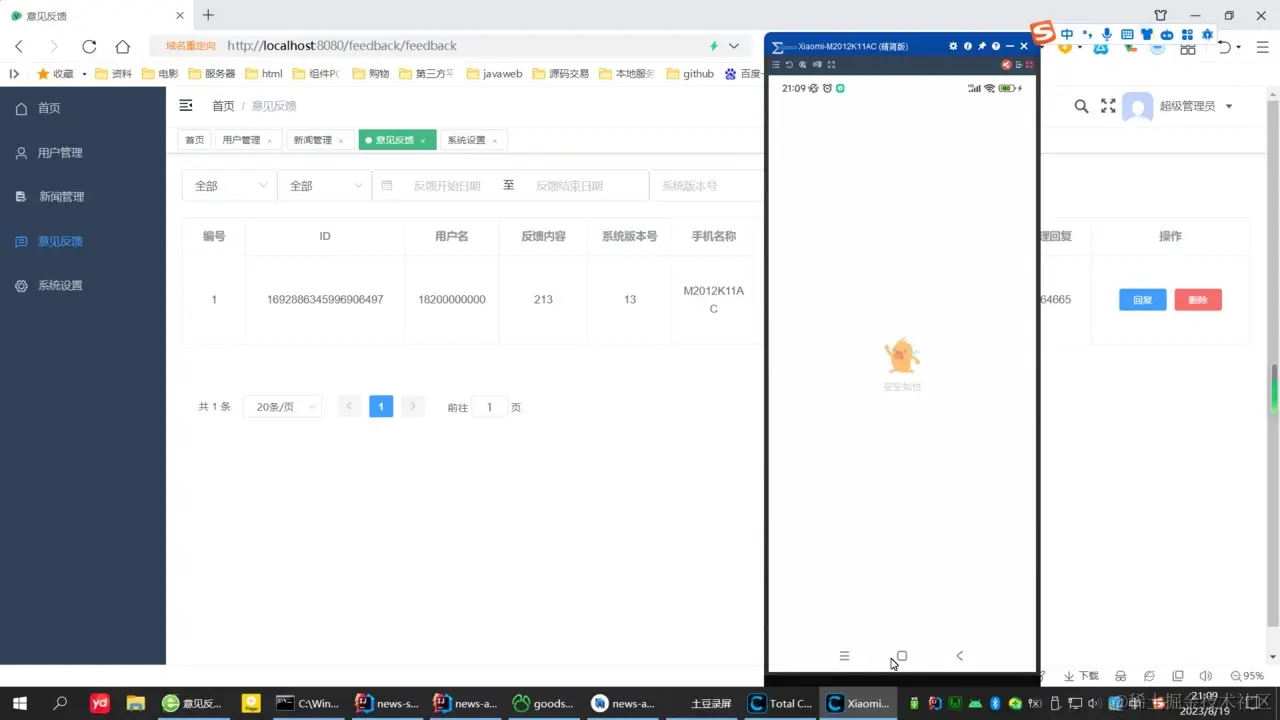Open the 20条/页 page size dropdown
Viewport: 1280px width, 720px height.
pyautogui.click(x=282, y=407)
